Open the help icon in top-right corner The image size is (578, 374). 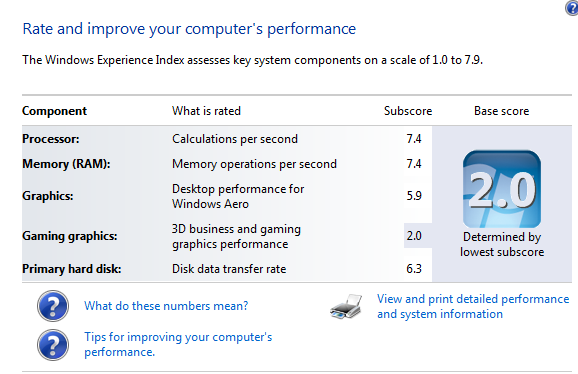pos(572,8)
